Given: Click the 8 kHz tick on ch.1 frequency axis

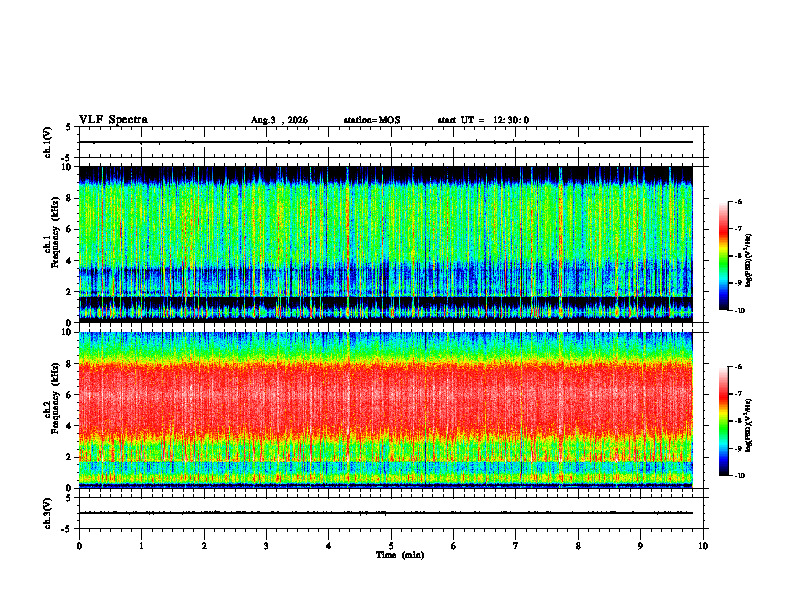Looking at the screenshot, I should (71, 198).
